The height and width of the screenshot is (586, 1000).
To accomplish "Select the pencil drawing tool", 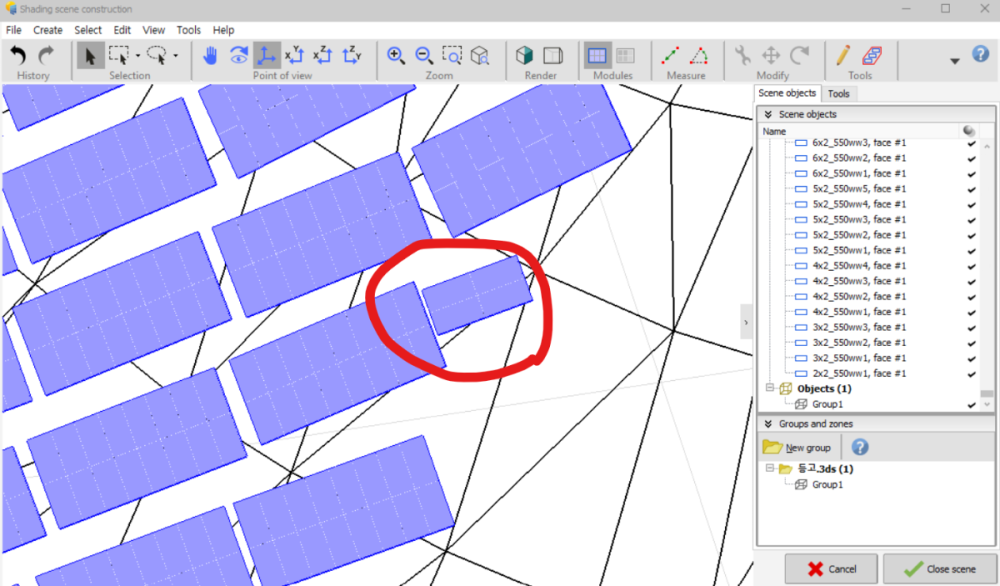I will coord(843,56).
